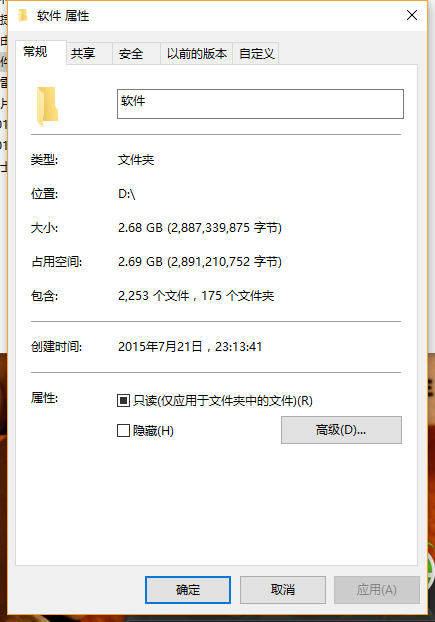Click the greyed-out 应用(A) button
435x622 pixels.
(377, 590)
